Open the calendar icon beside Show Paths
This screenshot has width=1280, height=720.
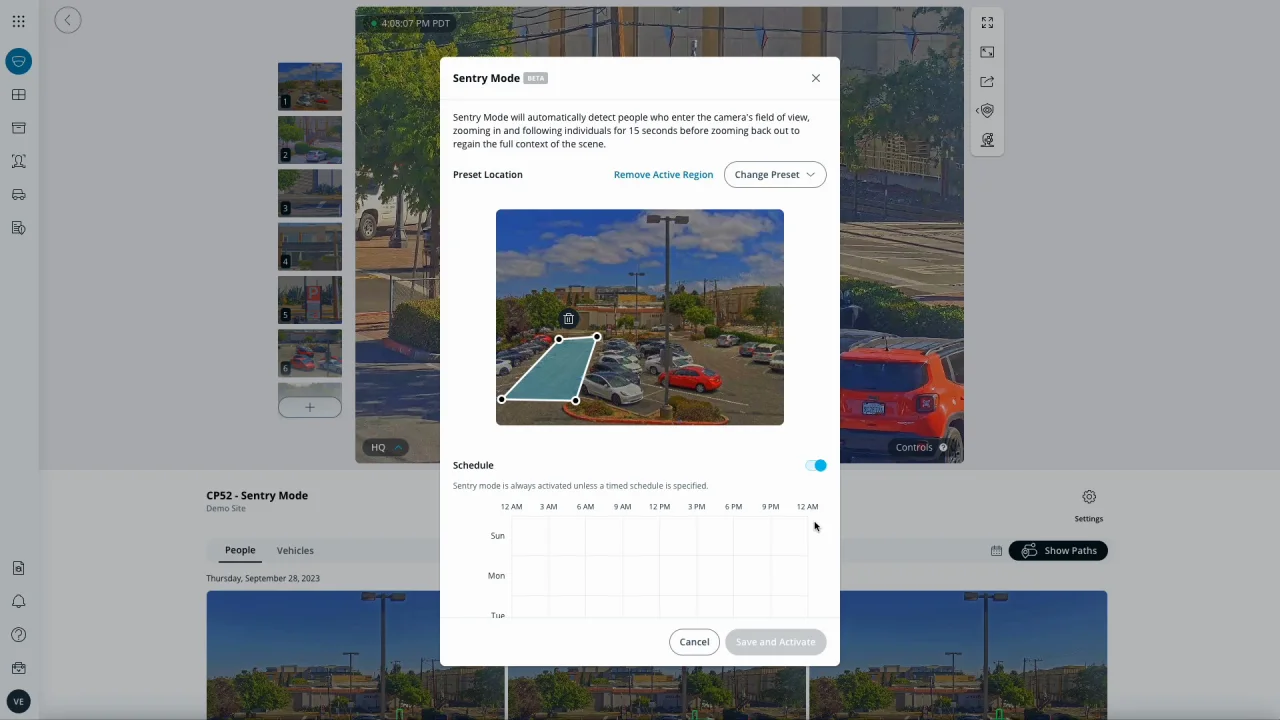(996, 551)
